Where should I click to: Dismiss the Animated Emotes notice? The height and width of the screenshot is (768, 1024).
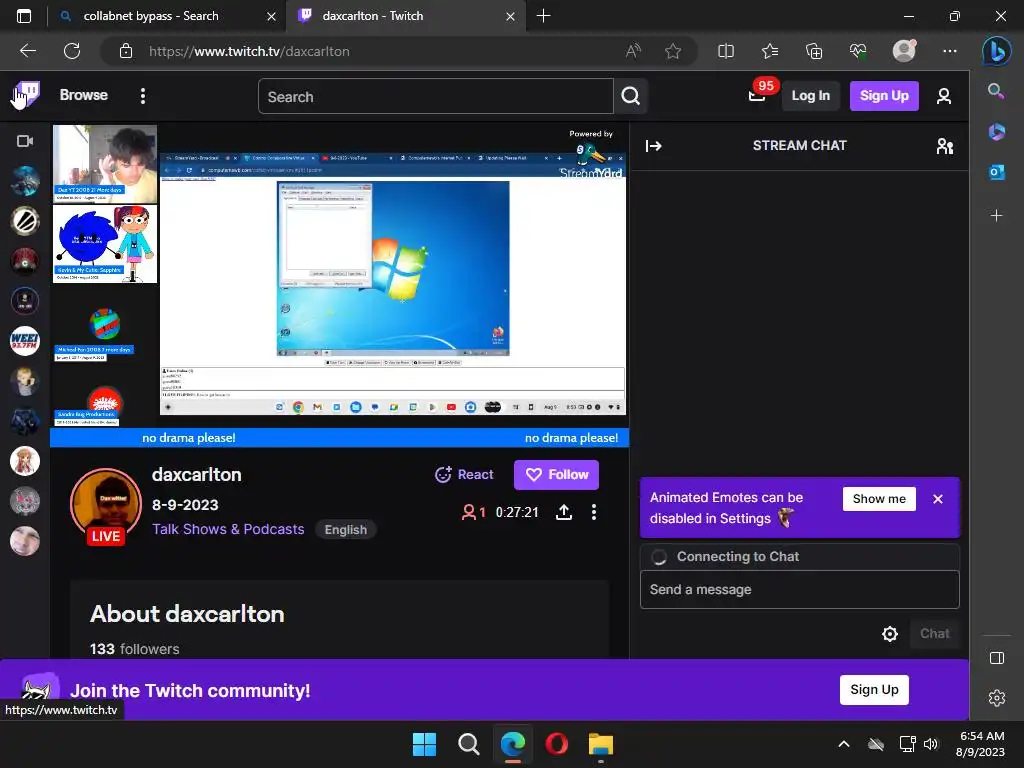coord(938,499)
